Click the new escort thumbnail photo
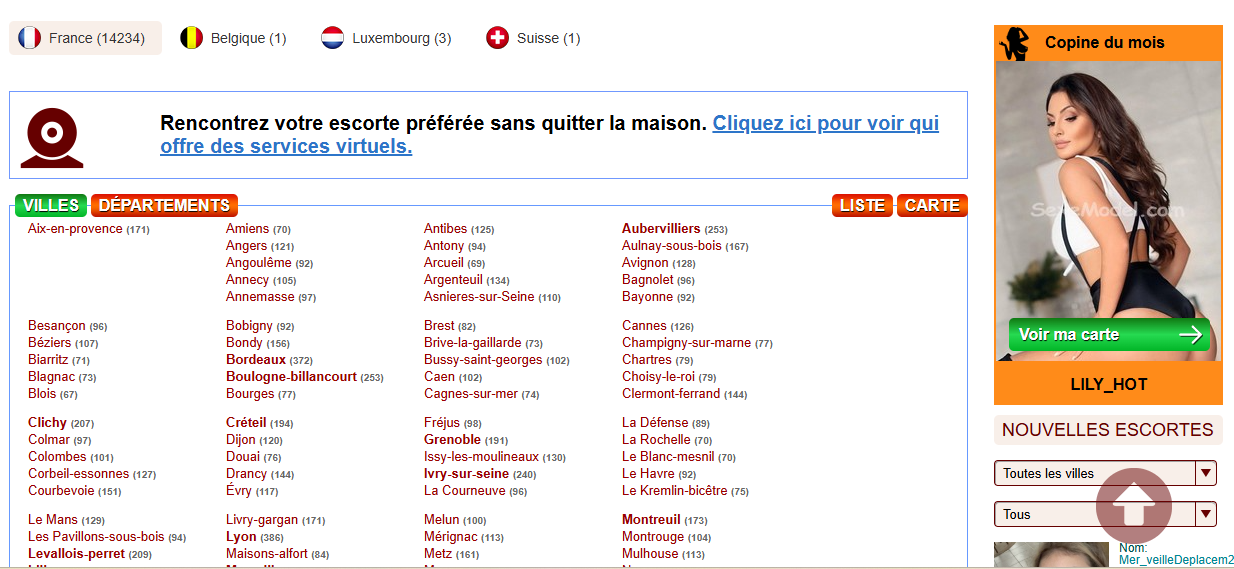 click(1051, 556)
